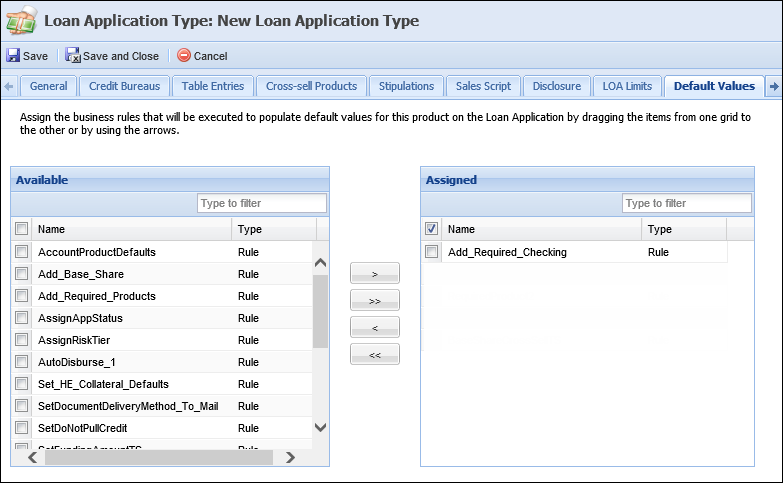Open the LOA Limits tab
This screenshot has width=783, height=483.
tap(627, 86)
